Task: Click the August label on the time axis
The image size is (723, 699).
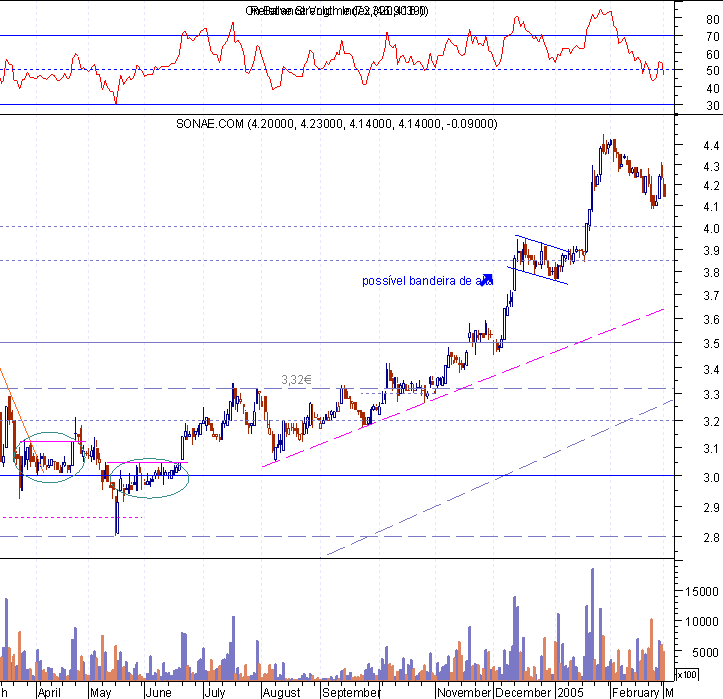Action: (x=281, y=693)
